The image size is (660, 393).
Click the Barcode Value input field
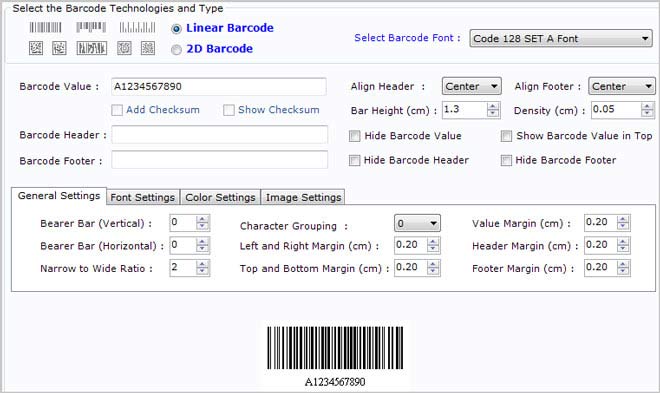pyautogui.click(x=218, y=86)
